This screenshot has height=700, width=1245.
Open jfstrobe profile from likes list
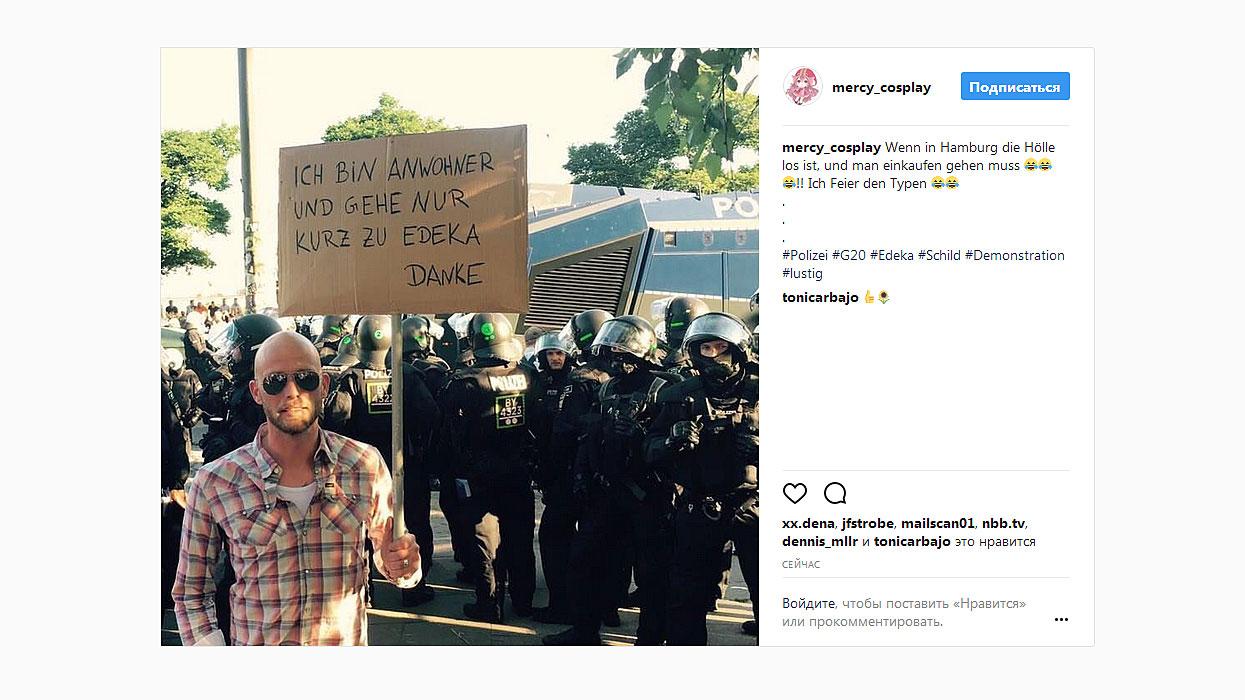point(868,523)
